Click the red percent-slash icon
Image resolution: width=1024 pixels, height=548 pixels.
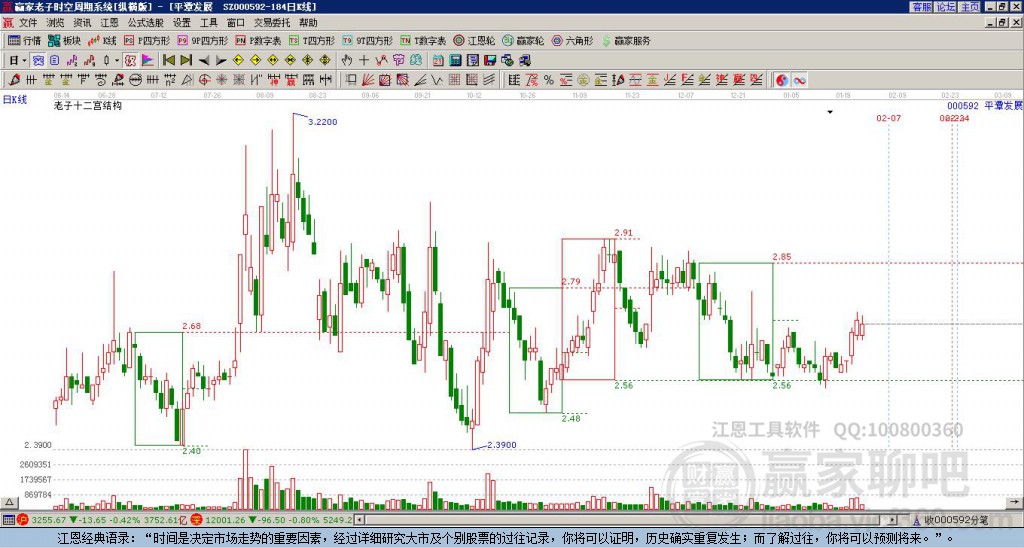tap(532, 80)
